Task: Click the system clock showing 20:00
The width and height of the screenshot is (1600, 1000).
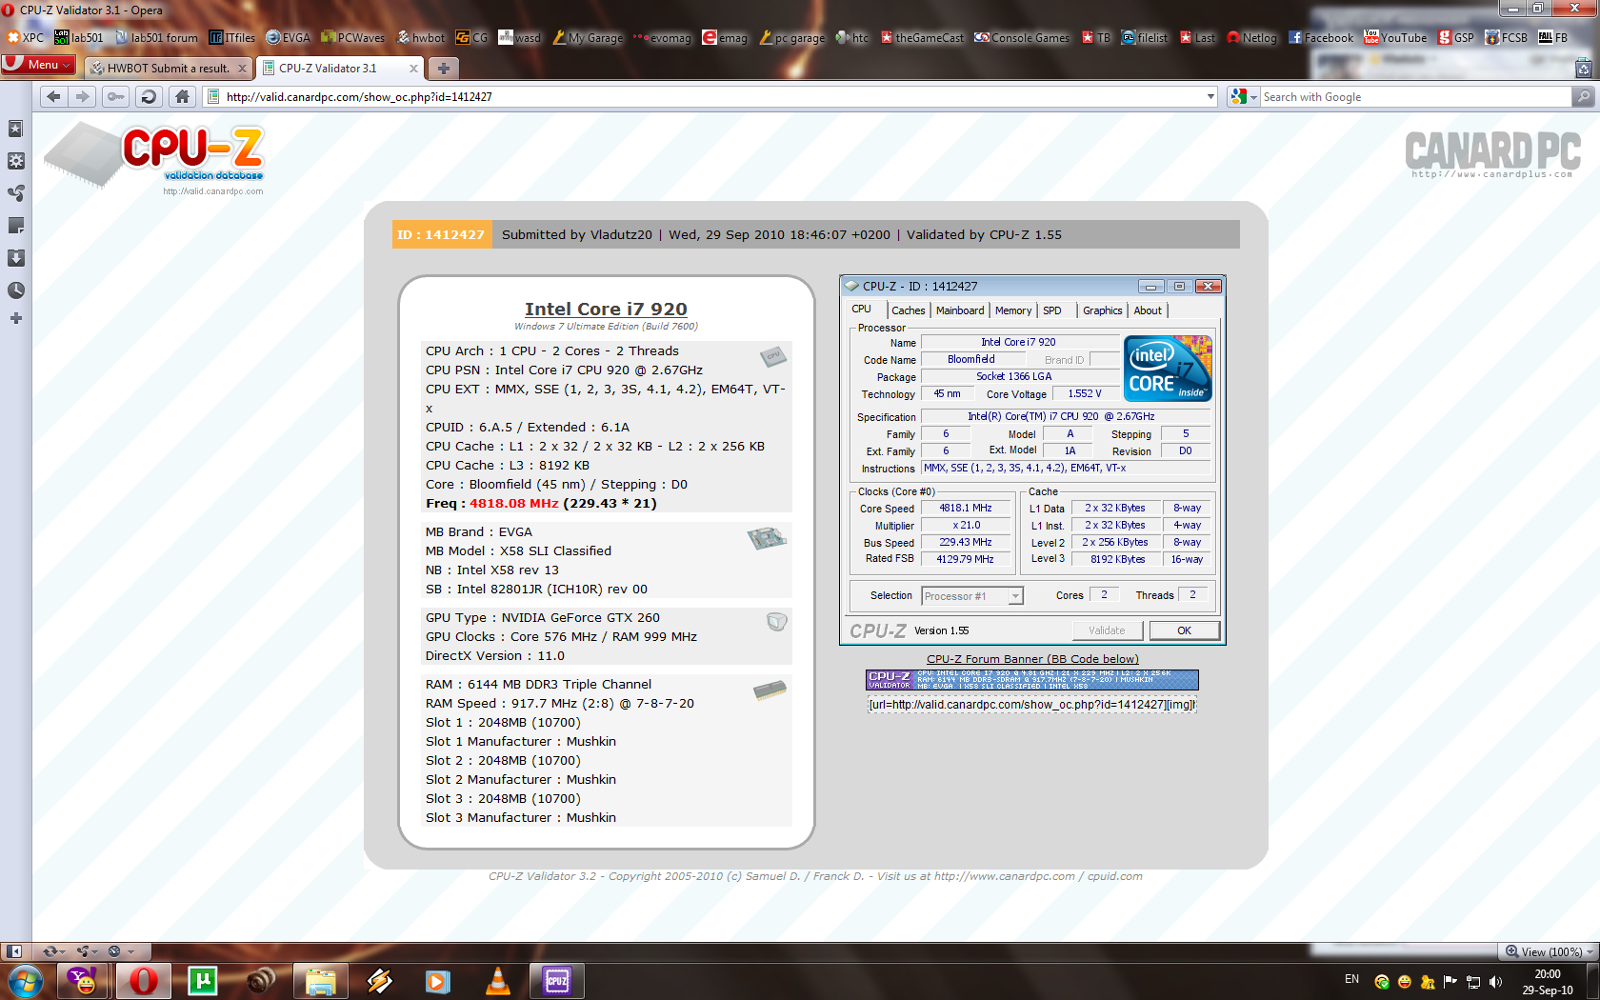Action: tap(1548, 974)
